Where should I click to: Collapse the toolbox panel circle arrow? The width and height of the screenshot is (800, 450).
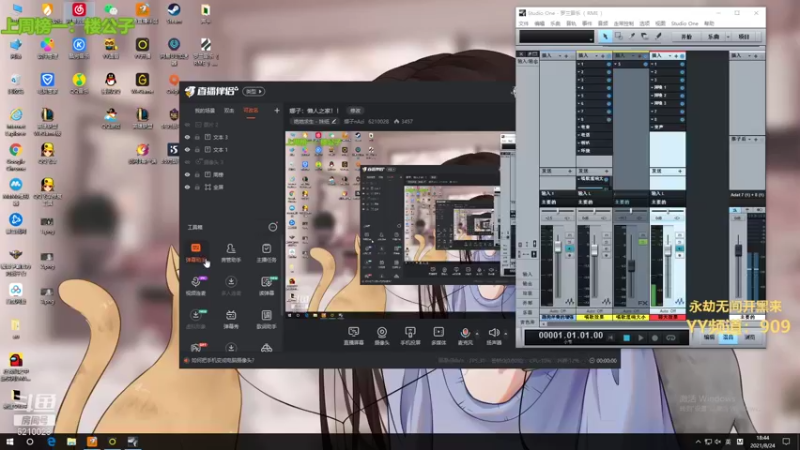click(x=272, y=227)
